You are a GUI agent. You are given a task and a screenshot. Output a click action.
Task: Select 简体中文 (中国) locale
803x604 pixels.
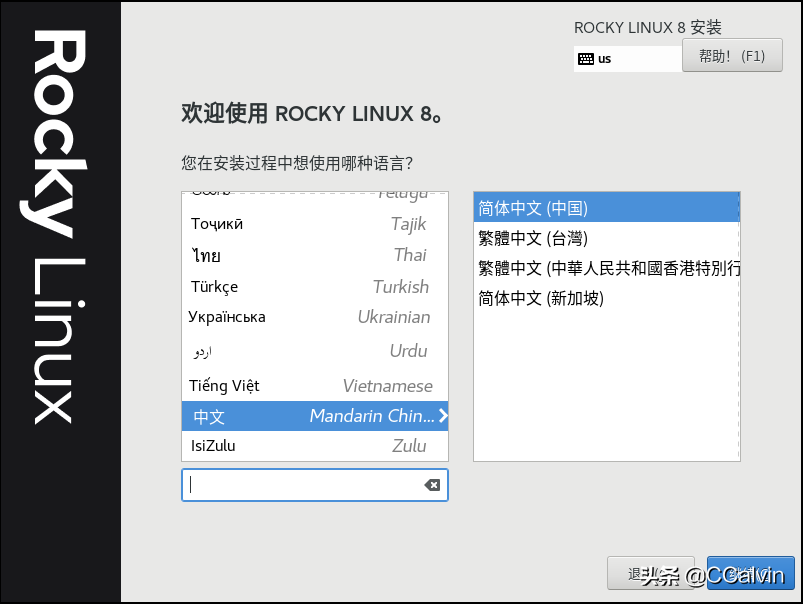[x=605, y=208]
